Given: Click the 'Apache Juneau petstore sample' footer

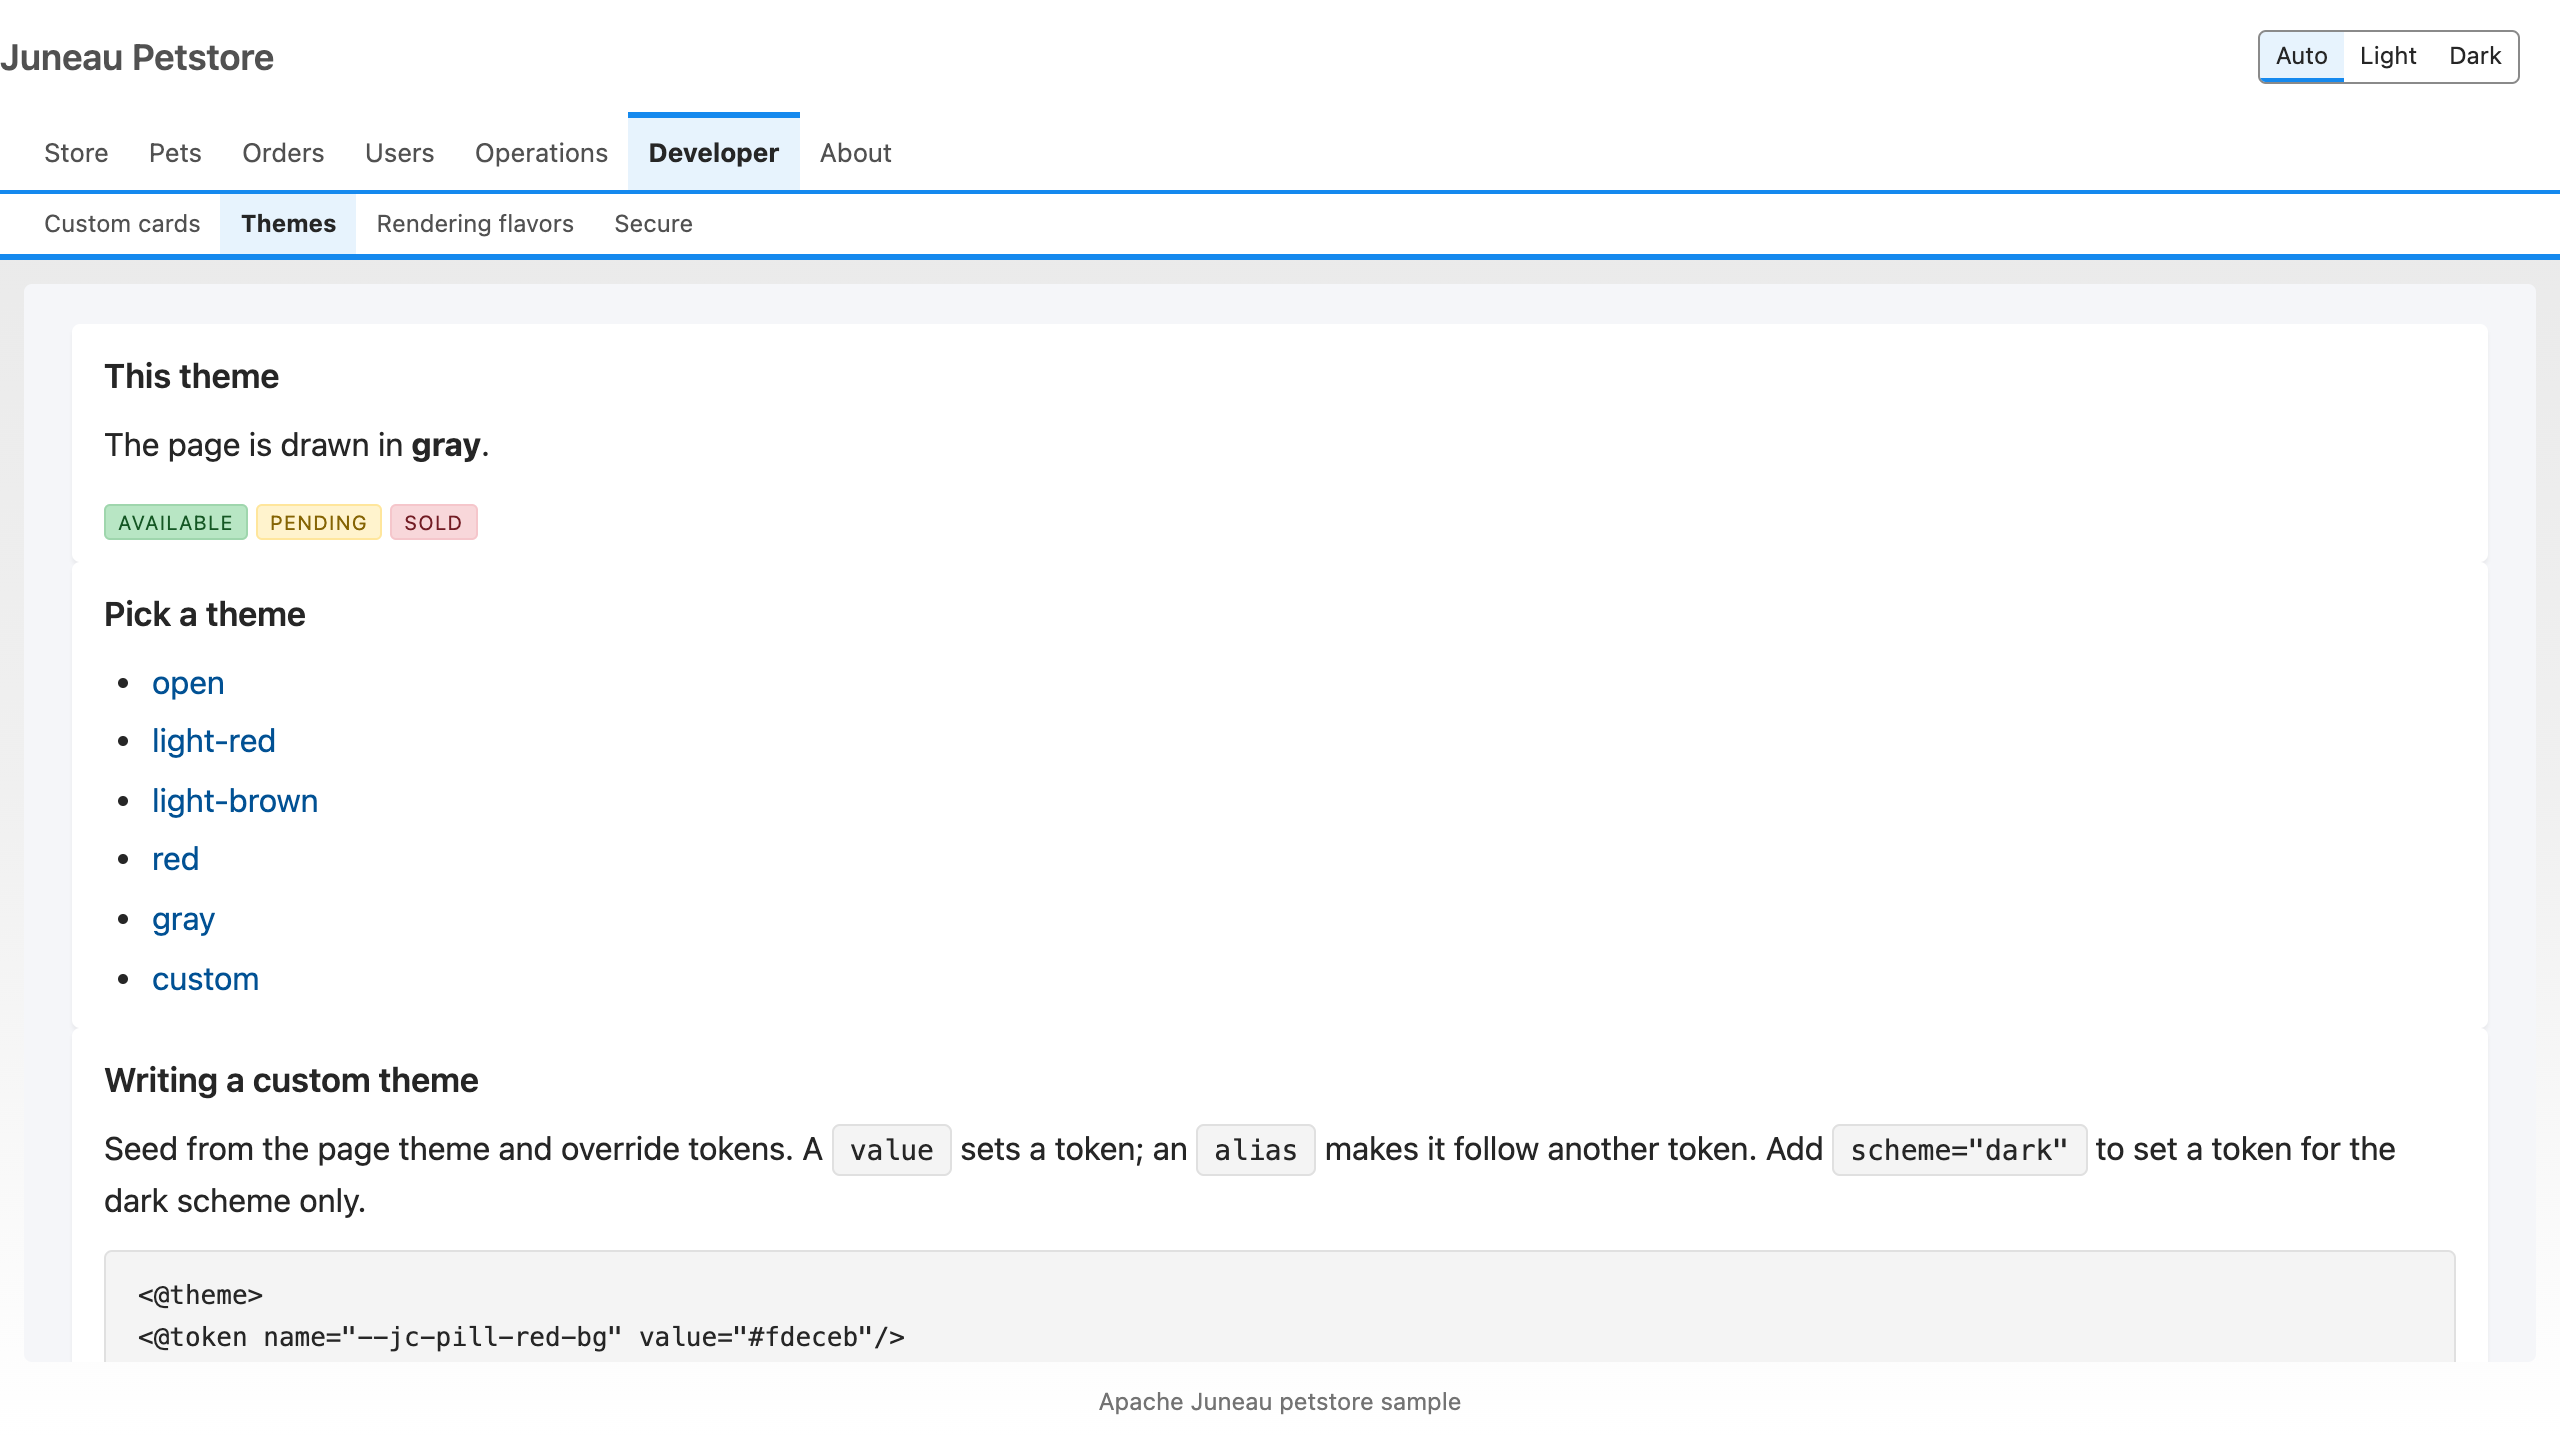Looking at the screenshot, I should (1280, 1402).
